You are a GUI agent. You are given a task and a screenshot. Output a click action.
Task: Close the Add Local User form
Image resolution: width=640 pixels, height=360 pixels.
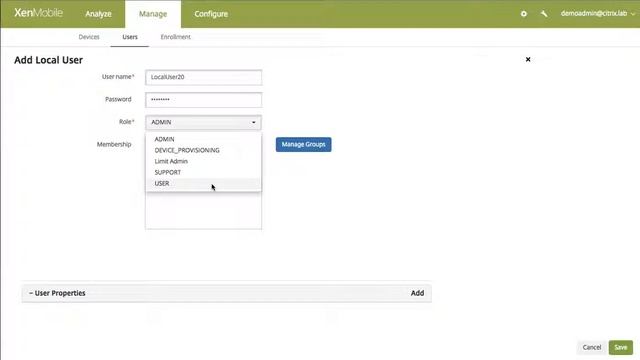tap(528, 60)
